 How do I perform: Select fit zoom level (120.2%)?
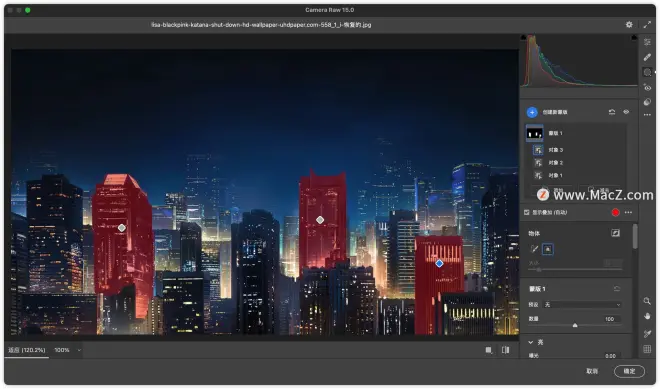click(27, 350)
